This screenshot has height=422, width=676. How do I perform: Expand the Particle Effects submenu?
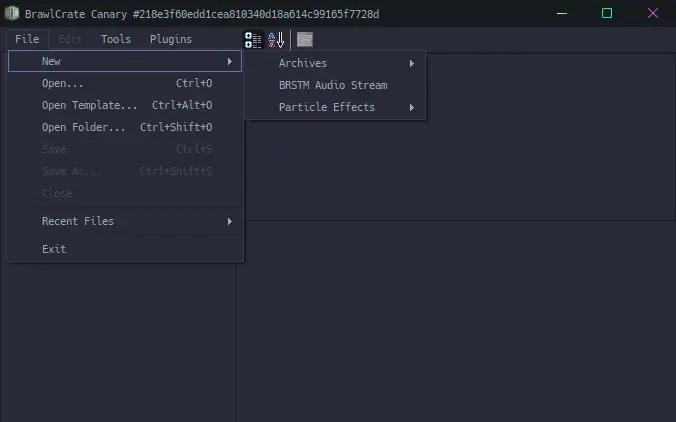[x=335, y=107]
